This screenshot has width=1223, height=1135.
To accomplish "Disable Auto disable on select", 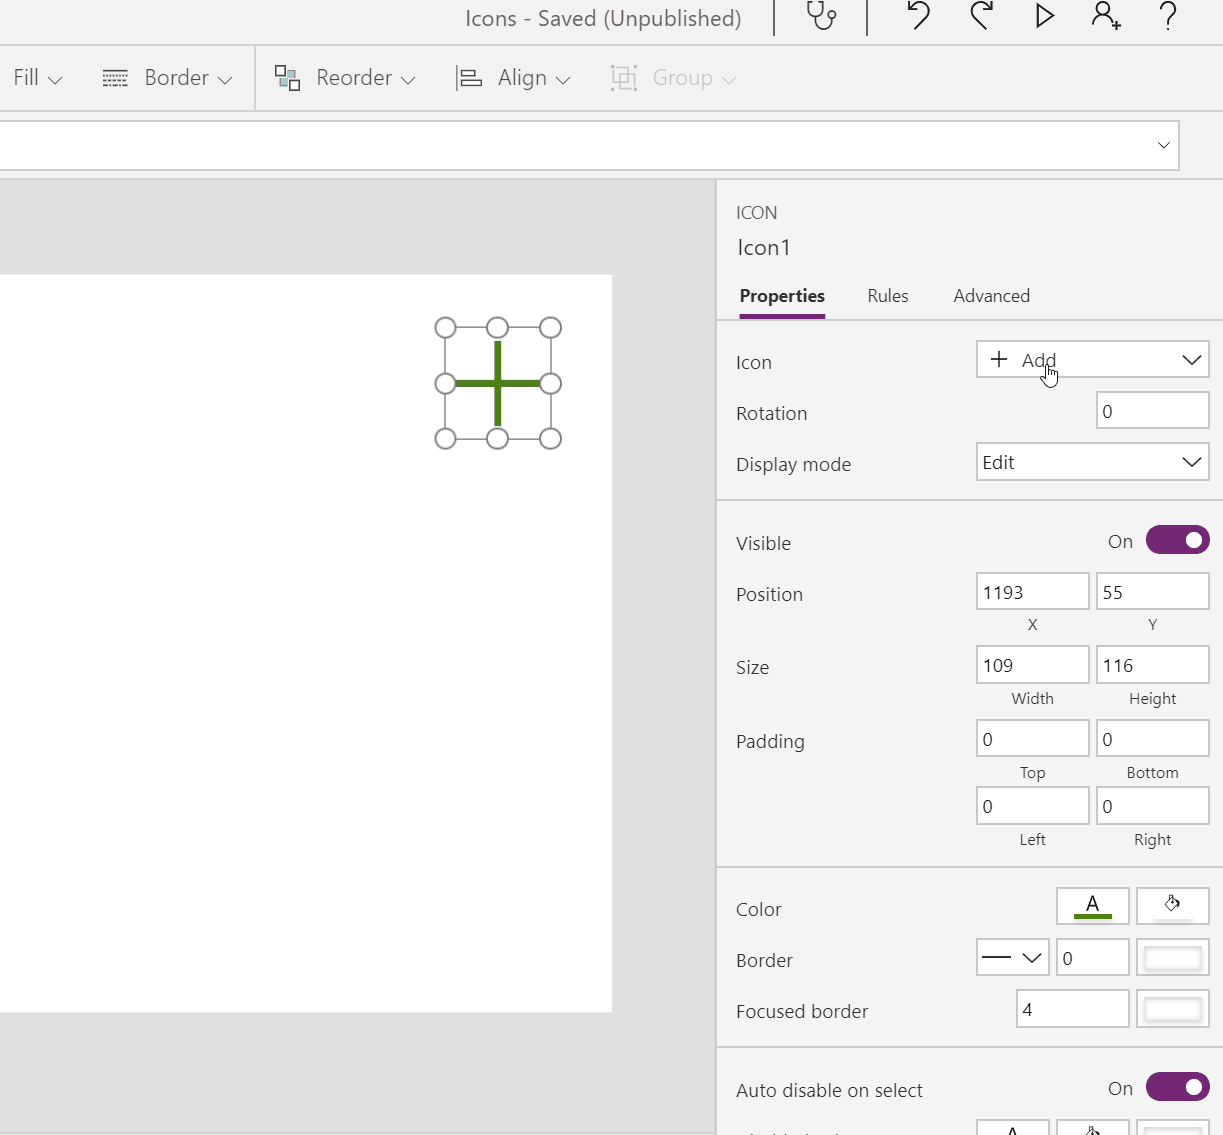I will pyautogui.click(x=1177, y=1087).
